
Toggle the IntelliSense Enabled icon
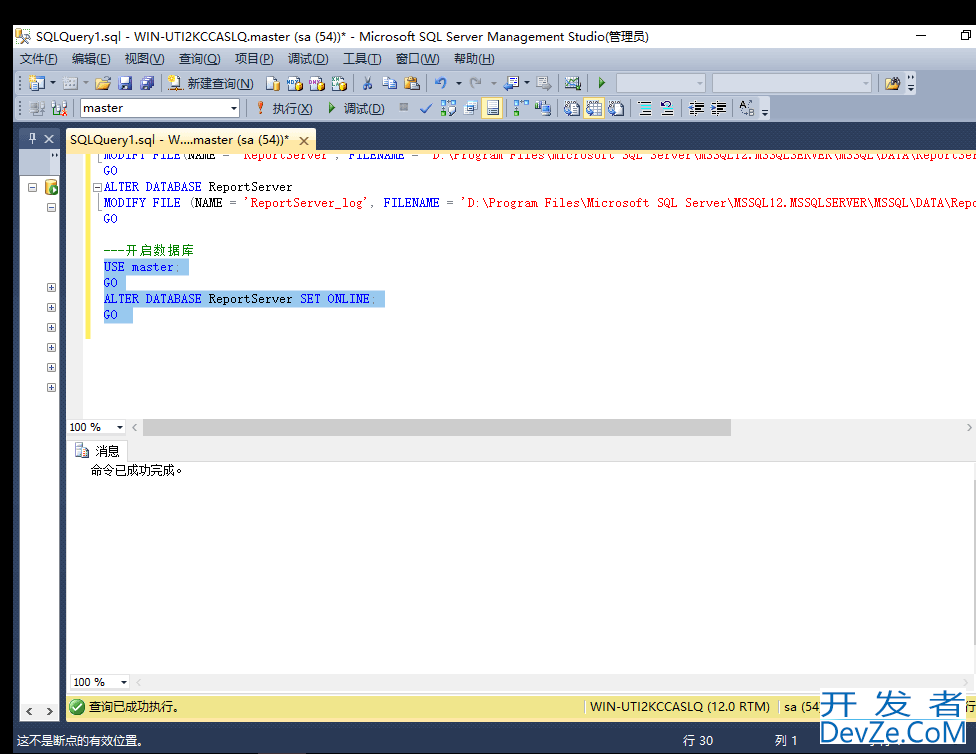tap(492, 108)
